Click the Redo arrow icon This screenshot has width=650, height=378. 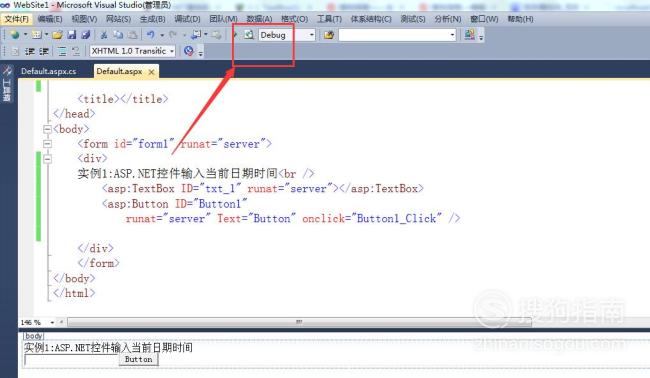coord(173,35)
